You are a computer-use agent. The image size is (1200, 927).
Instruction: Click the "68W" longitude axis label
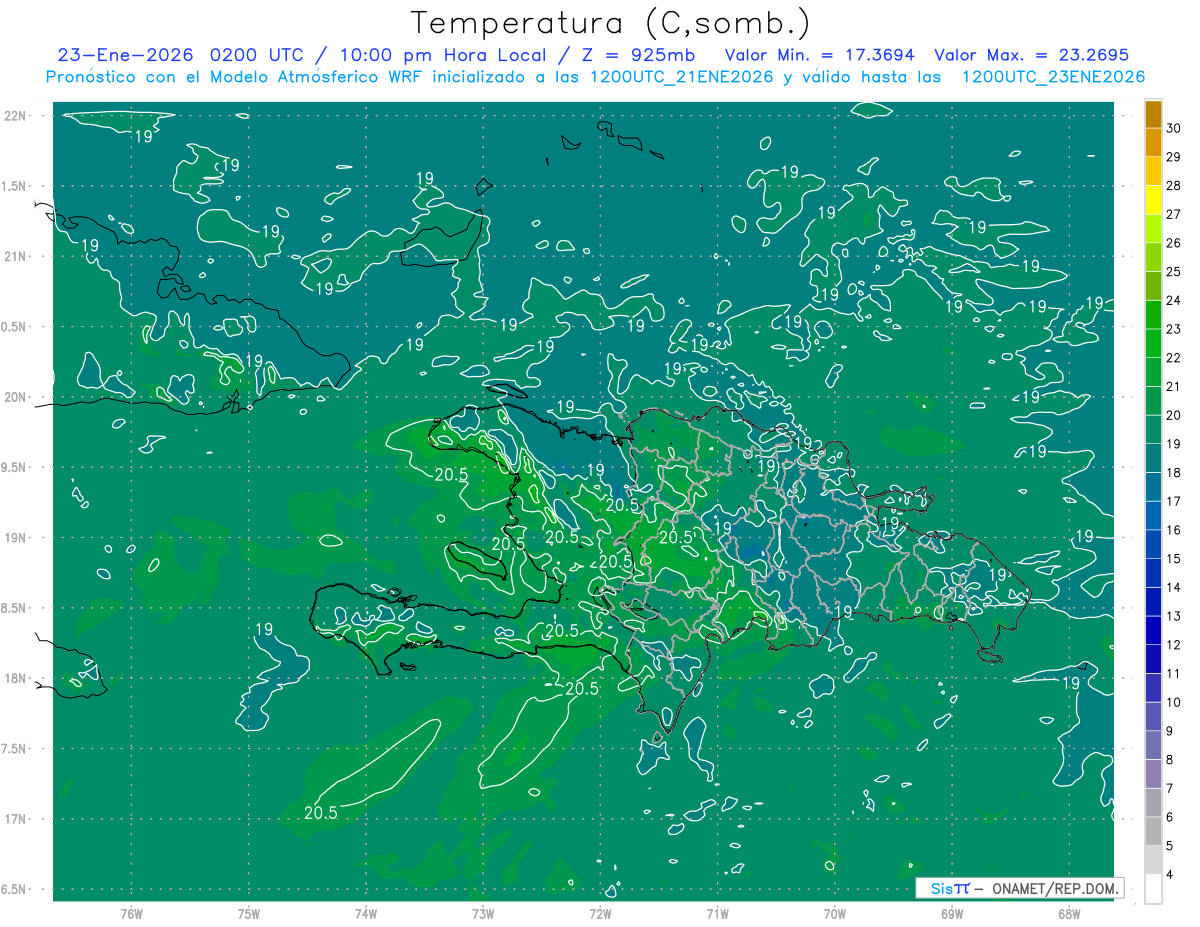[1069, 913]
